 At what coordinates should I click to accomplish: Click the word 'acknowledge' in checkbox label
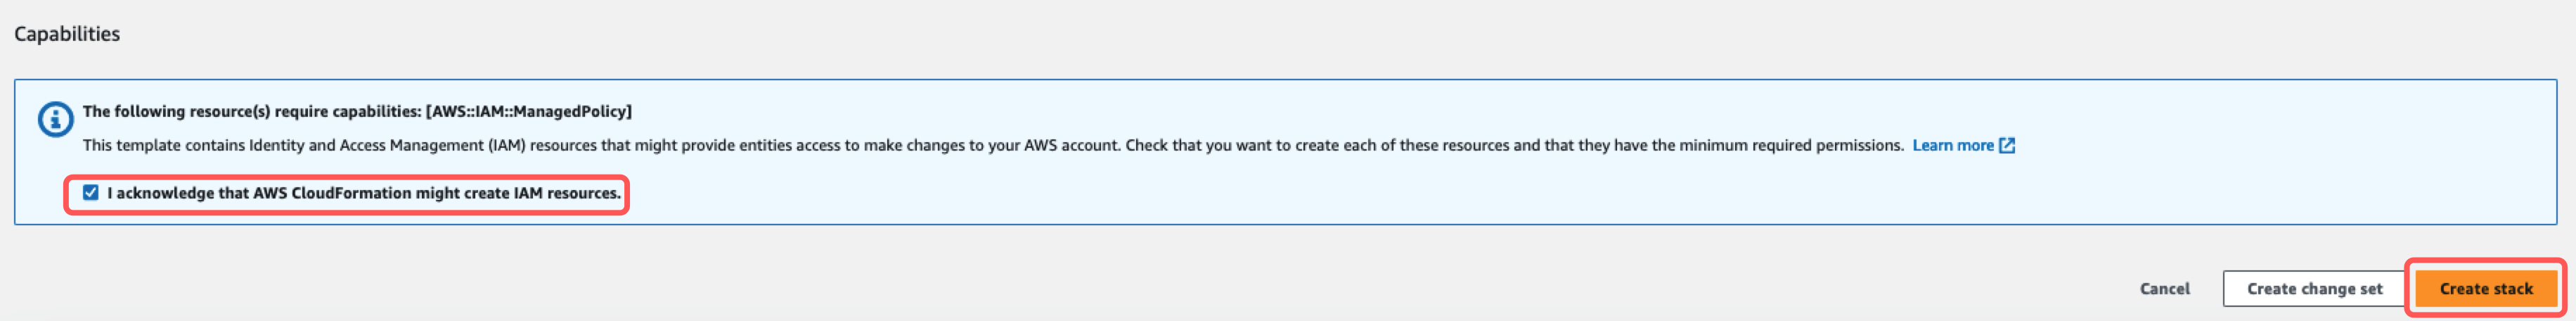tap(165, 193)
